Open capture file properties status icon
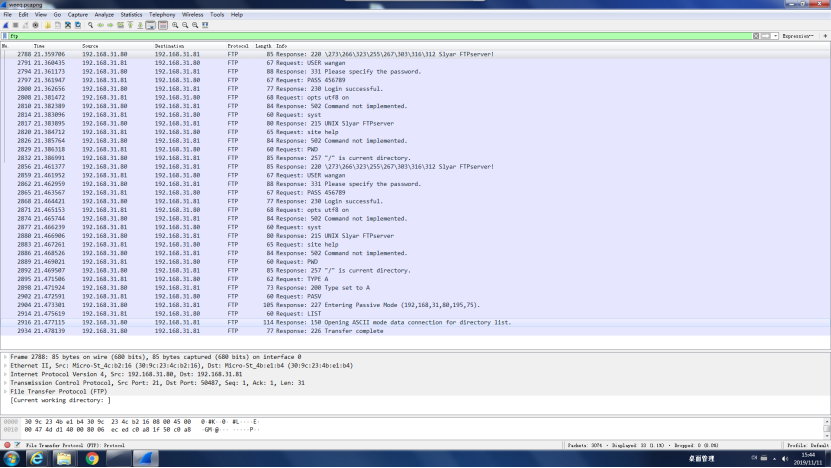This screenshot has width=831, height=468. [x=17, y=445]
